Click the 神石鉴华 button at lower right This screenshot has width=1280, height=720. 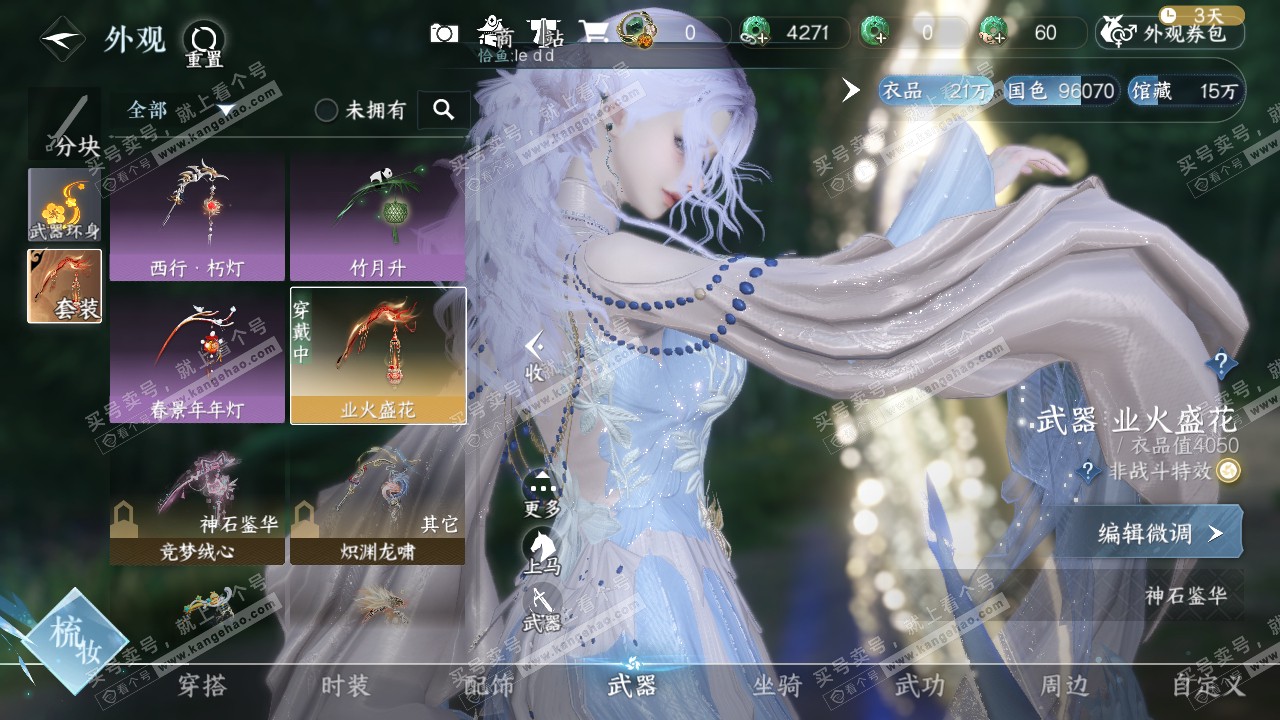pyautogui.click(x=1186, y=596)
